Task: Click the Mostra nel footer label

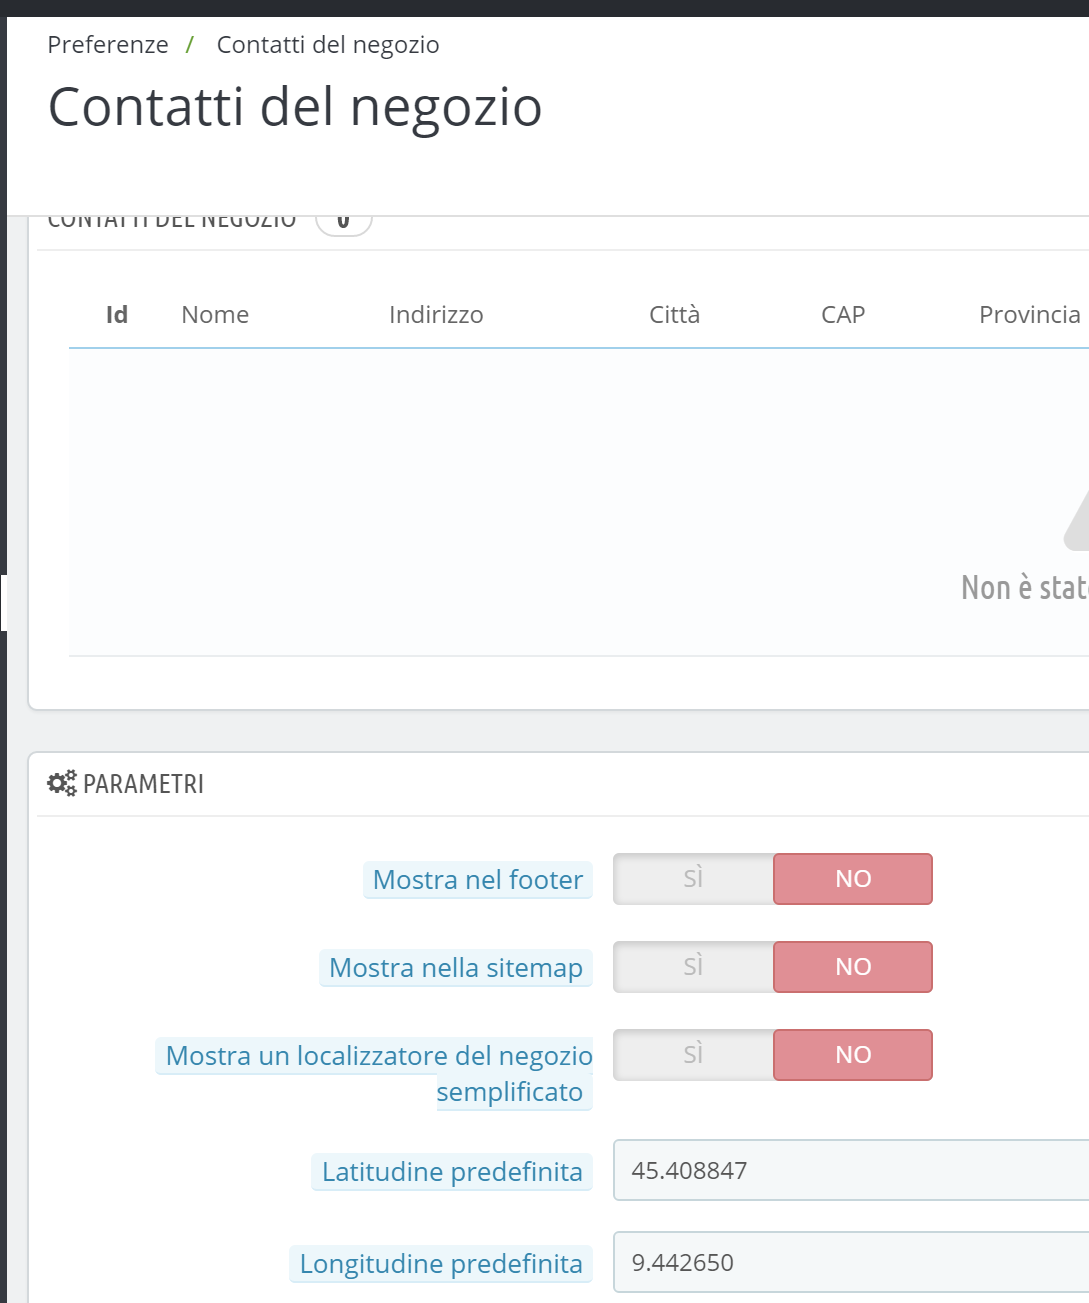Action: pyautogui.click(x=477, y=880)
